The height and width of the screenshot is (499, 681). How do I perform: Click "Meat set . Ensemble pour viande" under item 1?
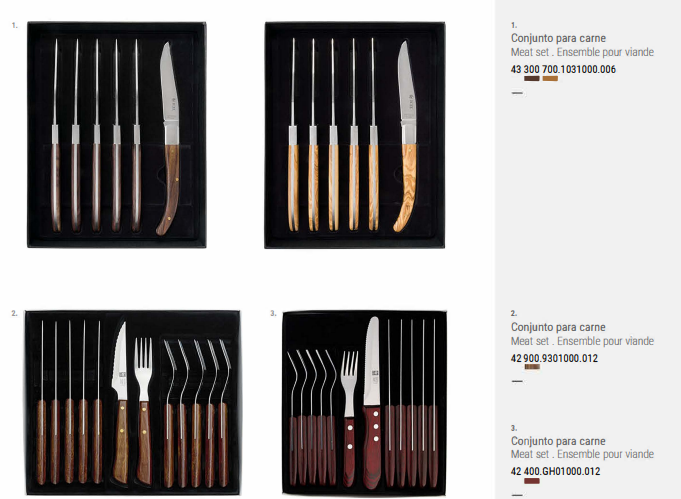click(582, 52)
